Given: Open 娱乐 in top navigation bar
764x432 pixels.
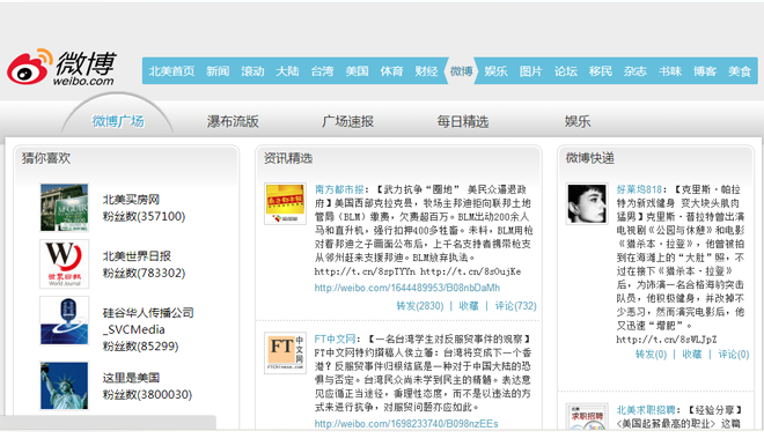Looking at the screenshot, I should [496, 71].
